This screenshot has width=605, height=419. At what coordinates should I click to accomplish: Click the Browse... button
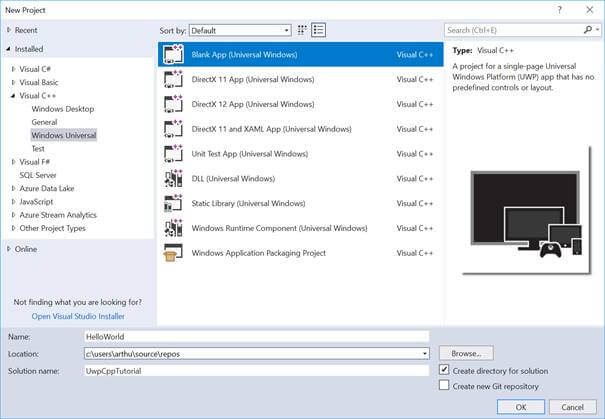click(466, 353)
